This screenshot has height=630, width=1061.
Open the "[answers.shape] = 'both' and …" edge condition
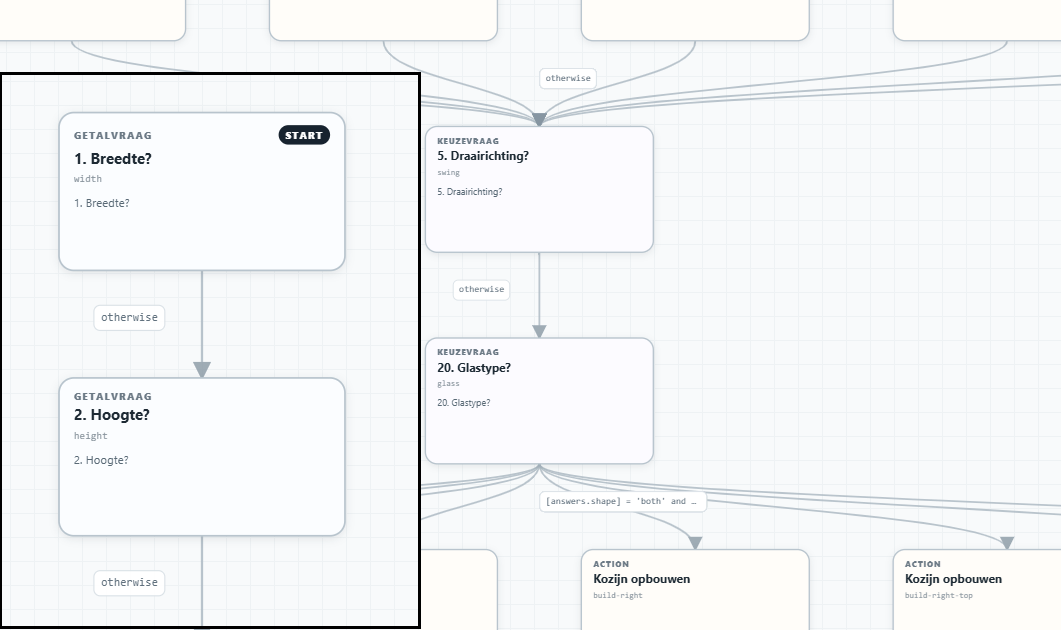point(623,501)
